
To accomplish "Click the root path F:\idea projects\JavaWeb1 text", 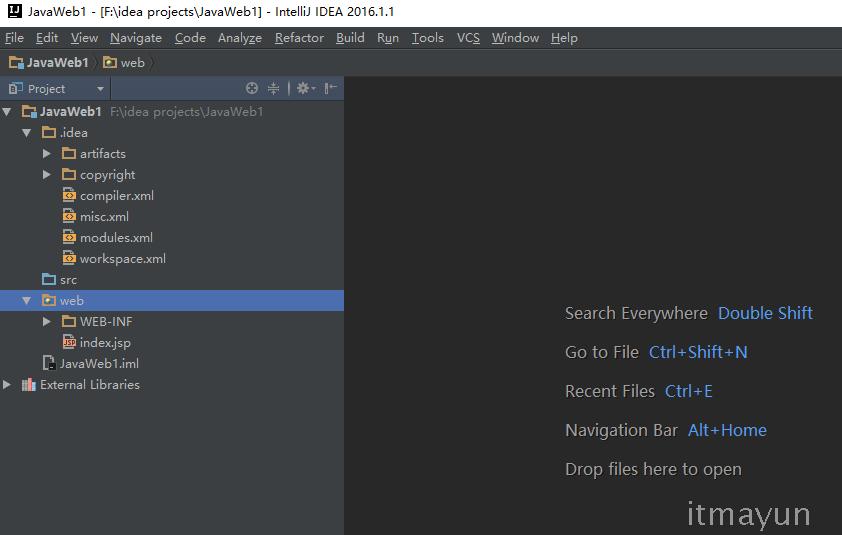I will (x=186, y=112).
